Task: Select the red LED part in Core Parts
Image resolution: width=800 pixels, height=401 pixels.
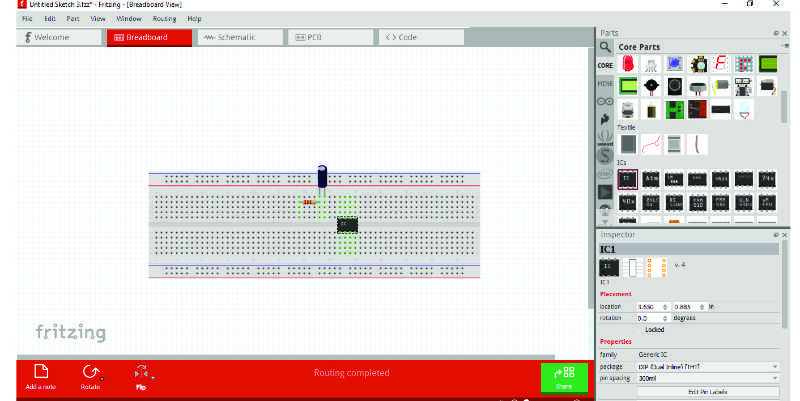Action: (x=628, y=64)
